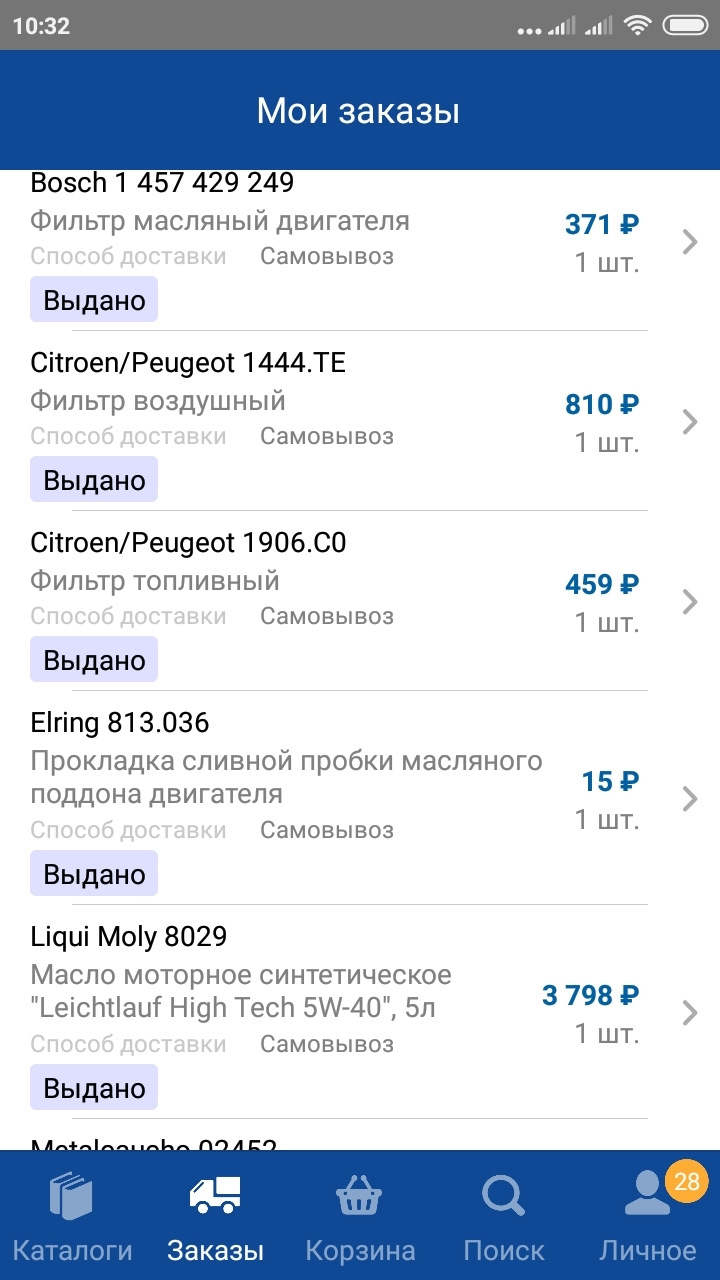
Task: Switch to the Каталоги tab label
Action: click(x=72, y=1250)
